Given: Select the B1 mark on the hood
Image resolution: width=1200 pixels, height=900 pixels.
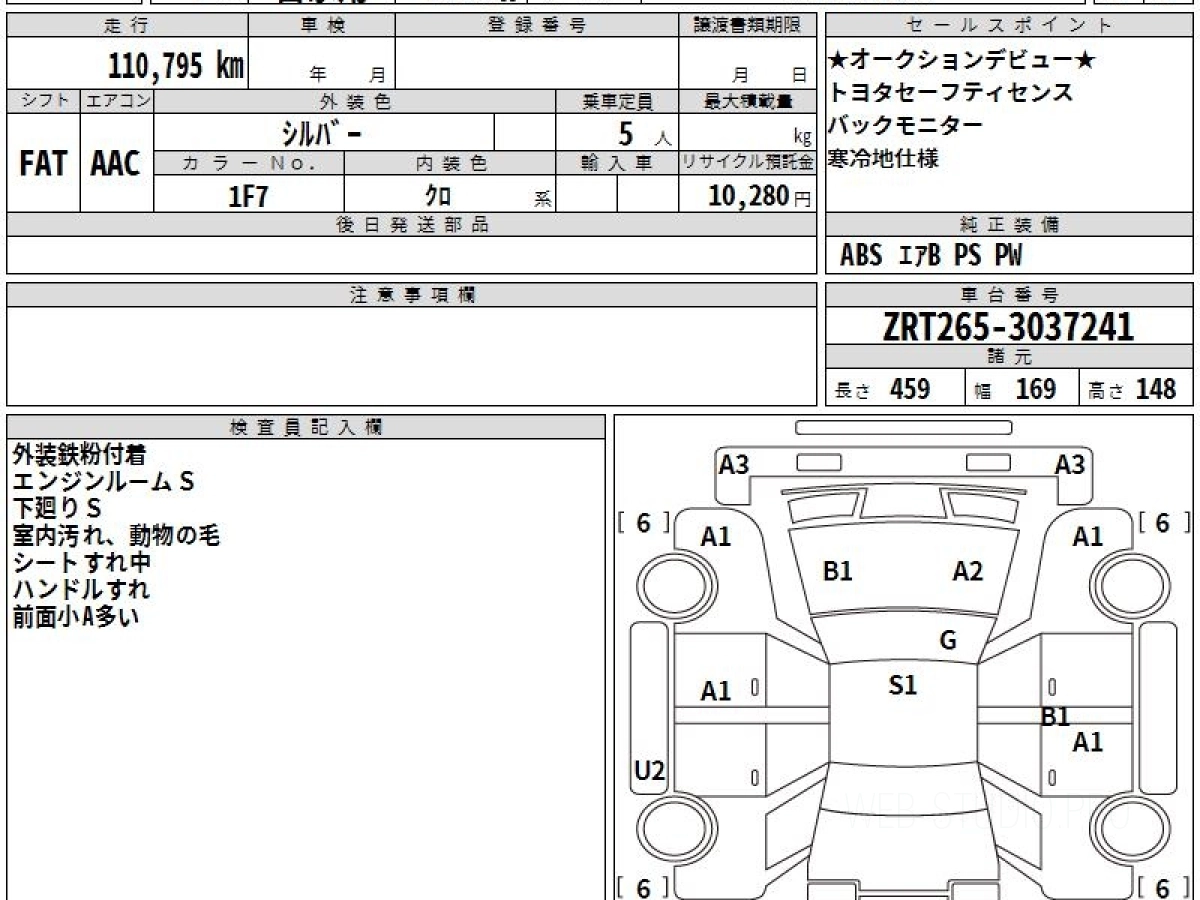Looking at the screenshot, I should (837, 572).
